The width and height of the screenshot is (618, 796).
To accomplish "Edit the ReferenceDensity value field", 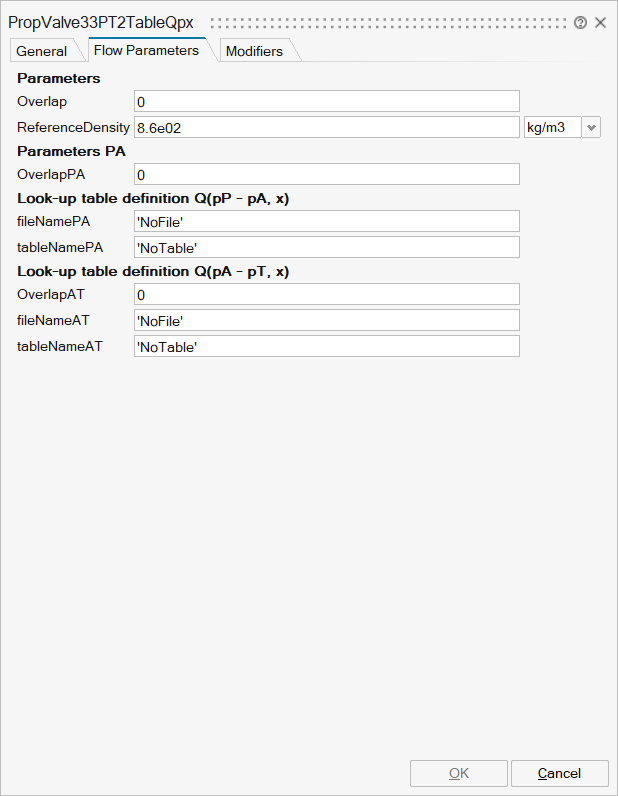I will point(326,127).
